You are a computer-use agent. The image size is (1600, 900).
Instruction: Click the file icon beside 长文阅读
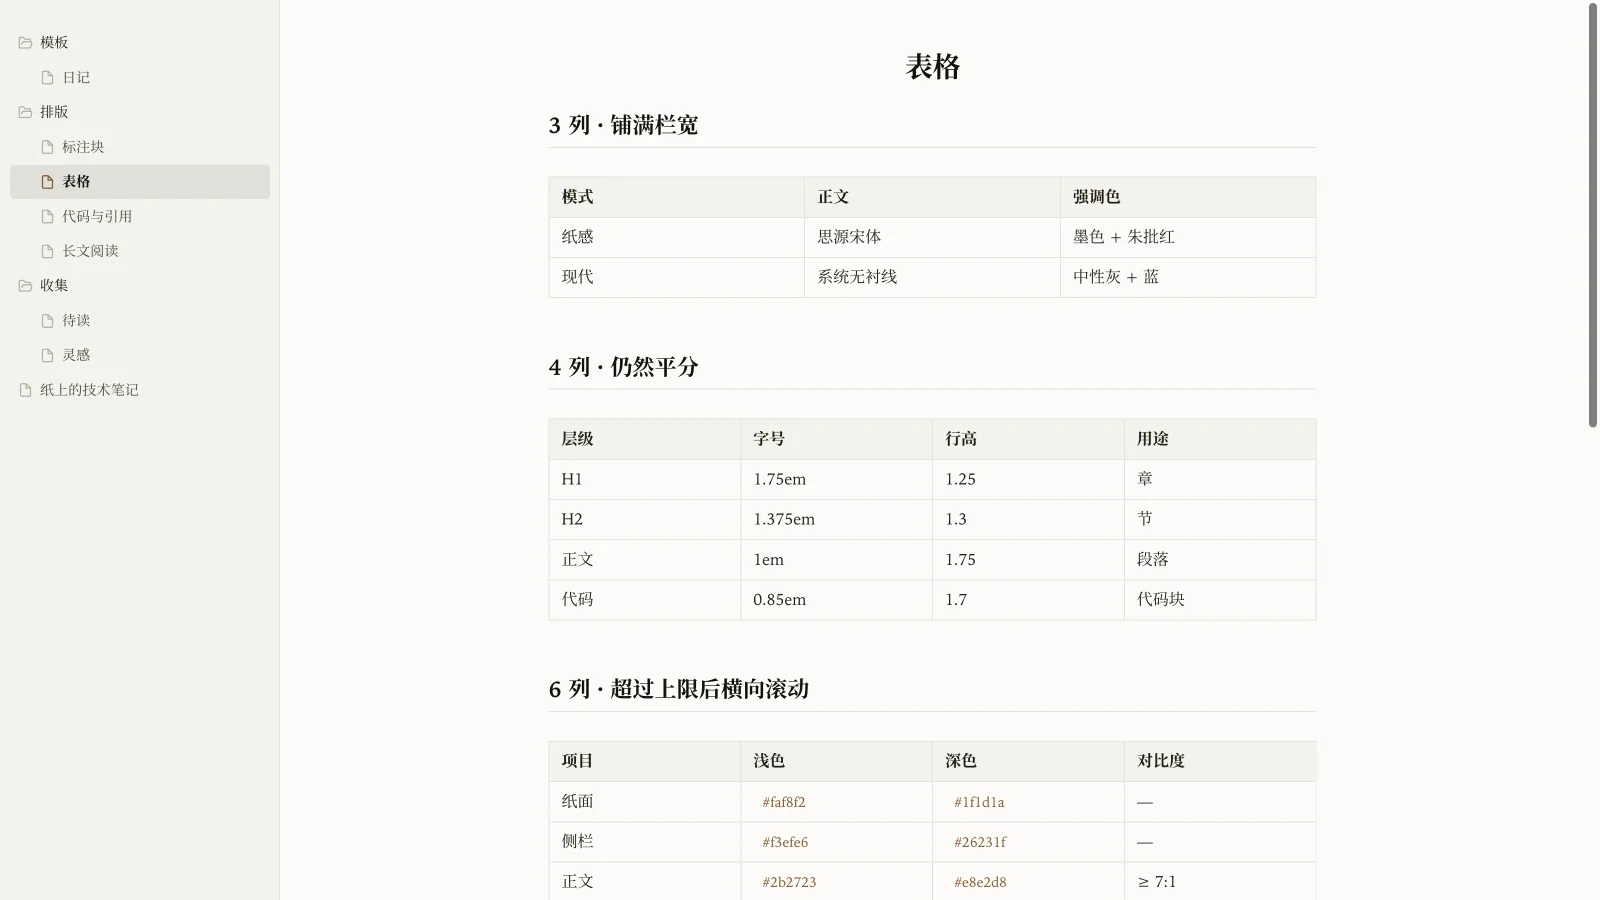(x=47, y=251)
